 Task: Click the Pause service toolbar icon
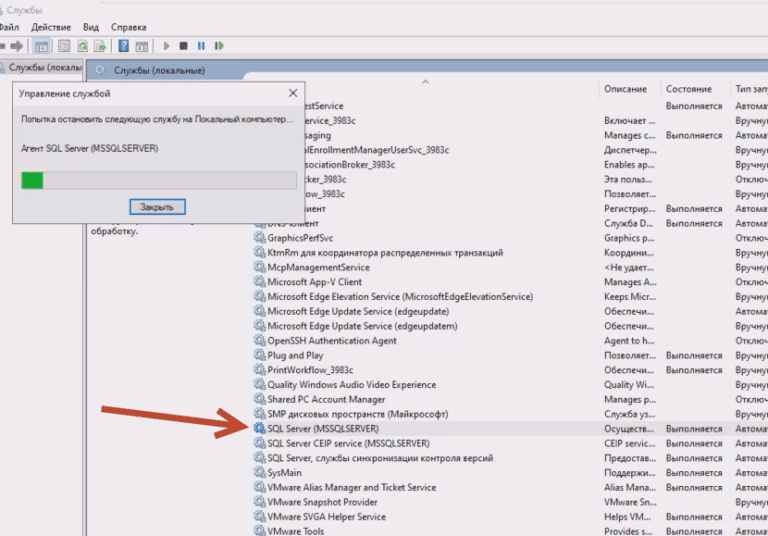201,46
